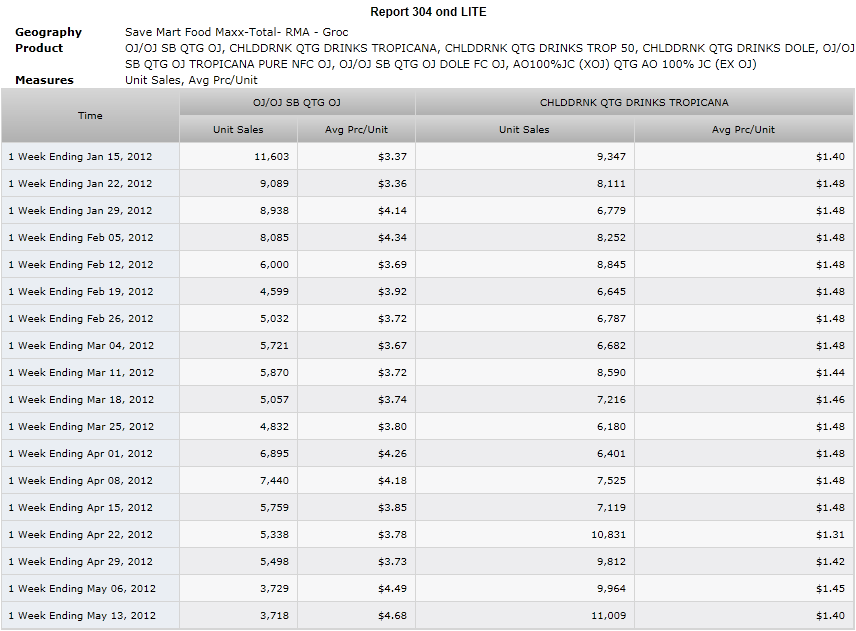The height and width of the screenshot is (631, 856).
Task: Click 'Save Mart Food Maxx-Total- RMA - Groc' text
Action: tap(236, 32)
